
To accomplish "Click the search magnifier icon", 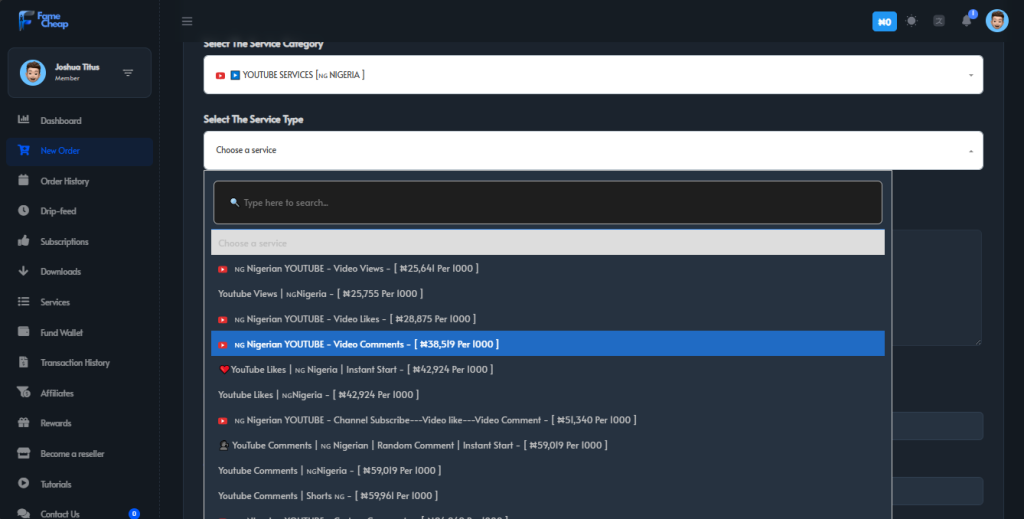I will [234, 202].
